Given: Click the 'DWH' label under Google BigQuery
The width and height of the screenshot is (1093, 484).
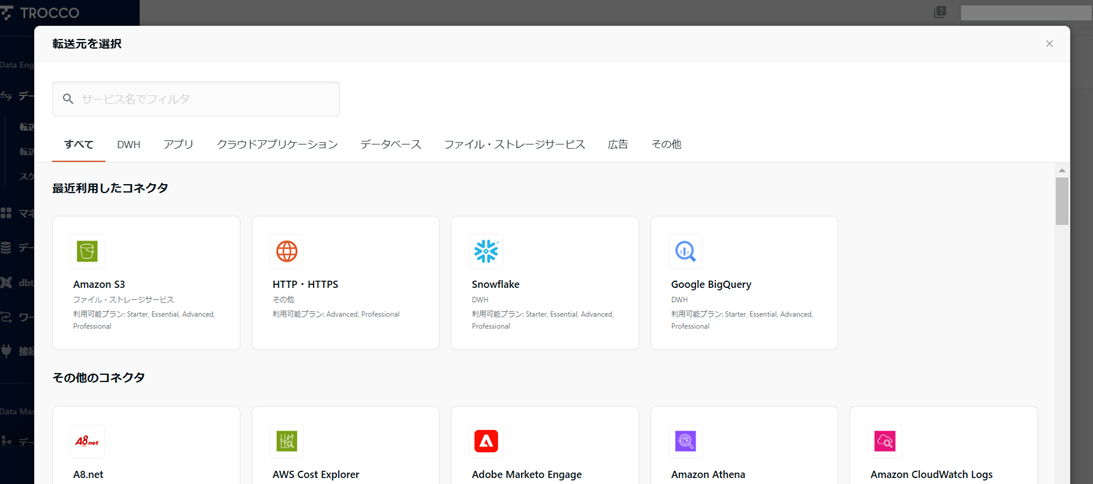Looking at the screenshot, I should [680, 300].
